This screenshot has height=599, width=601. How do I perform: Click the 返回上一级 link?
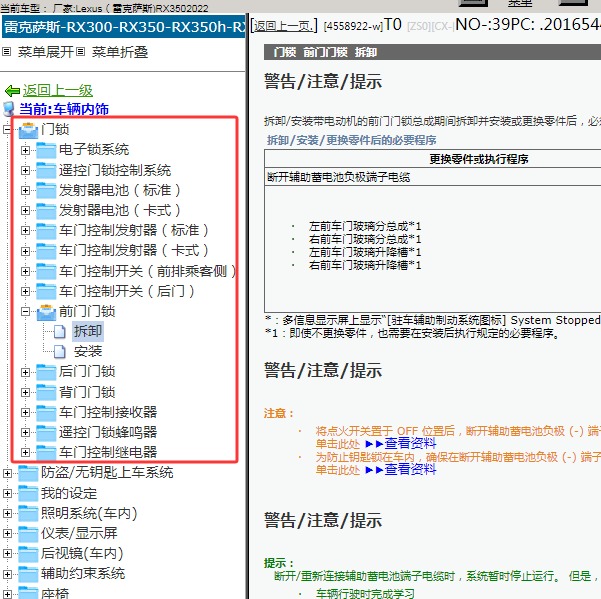pyautogui.click(x=57, y=90)
